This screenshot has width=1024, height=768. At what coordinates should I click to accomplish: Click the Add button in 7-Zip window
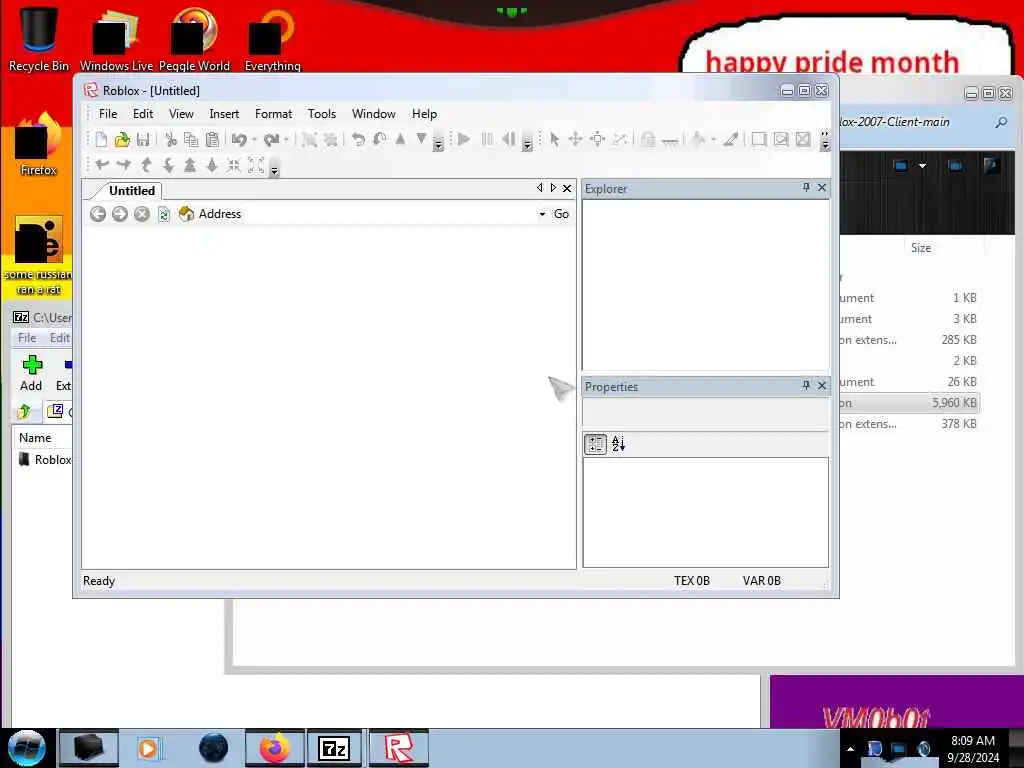point(31,374)
